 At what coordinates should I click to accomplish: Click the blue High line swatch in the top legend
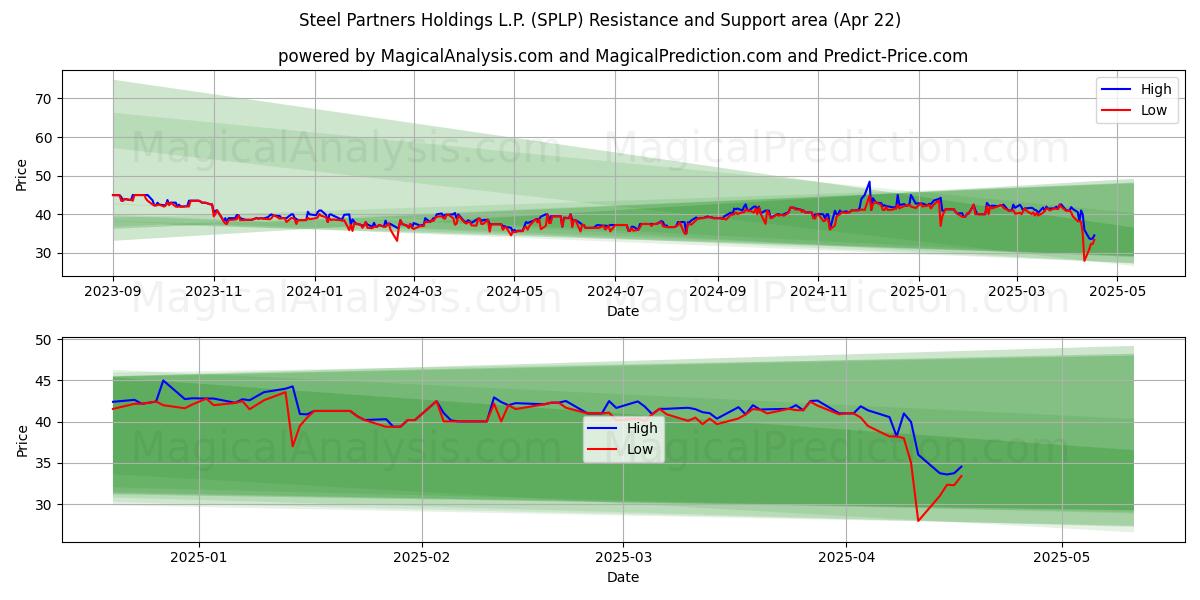(x=1116, y=90)
